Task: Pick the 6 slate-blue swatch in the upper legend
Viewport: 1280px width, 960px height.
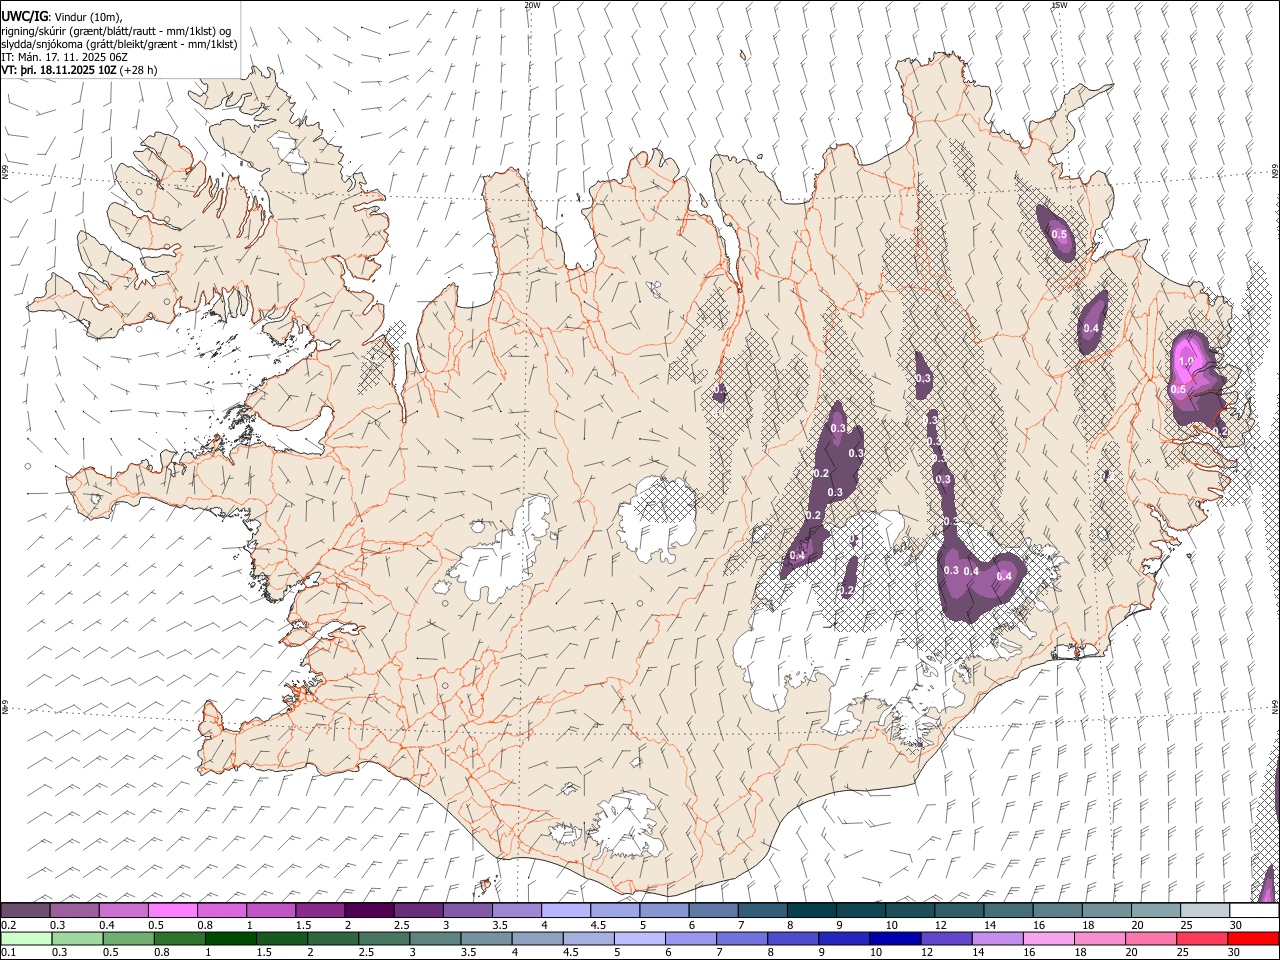Action: coord(713,910)
